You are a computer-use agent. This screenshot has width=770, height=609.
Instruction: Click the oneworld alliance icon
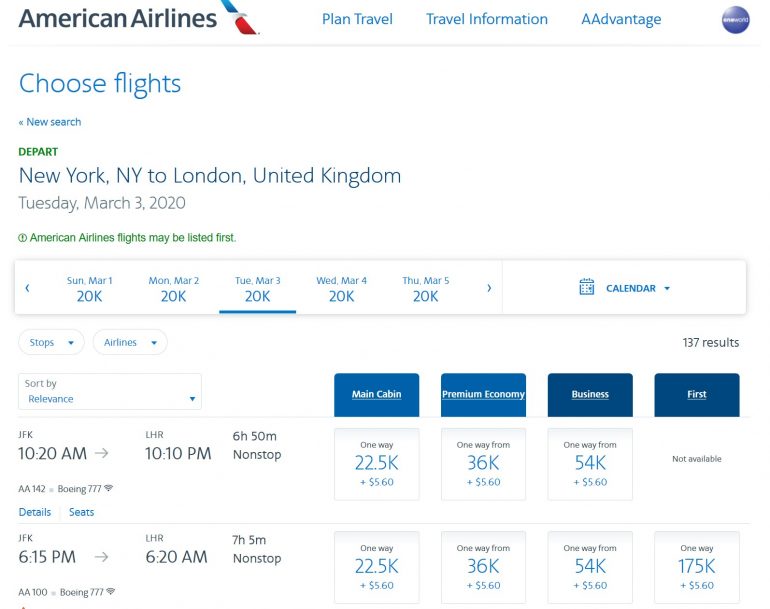point(735,20)
